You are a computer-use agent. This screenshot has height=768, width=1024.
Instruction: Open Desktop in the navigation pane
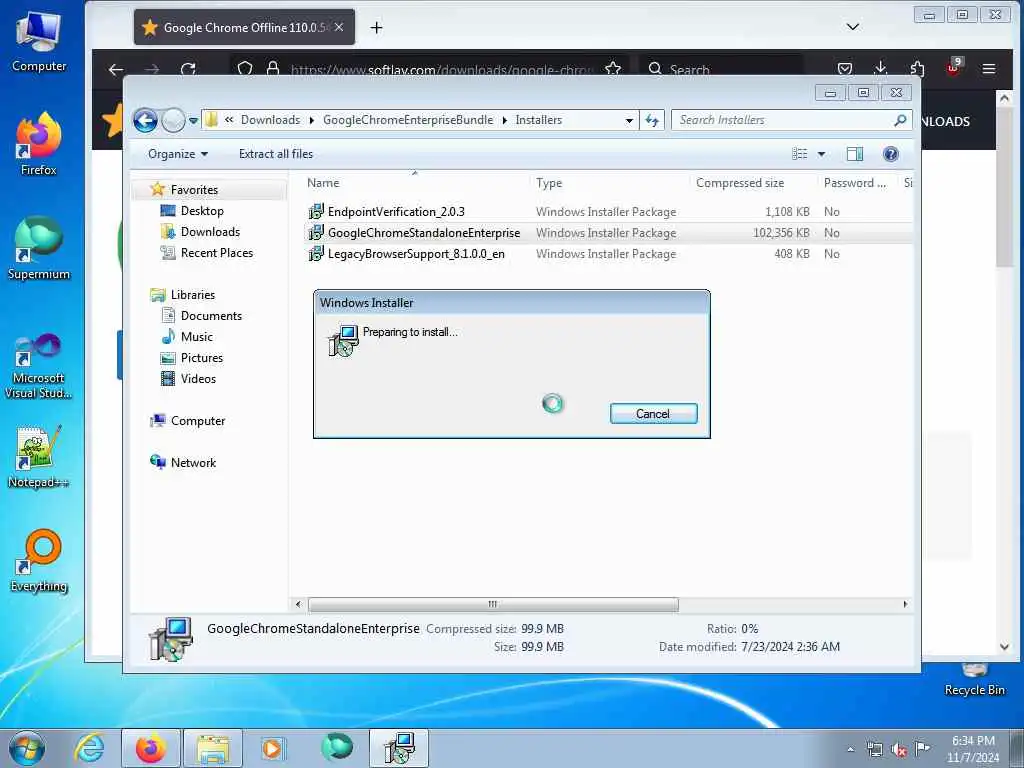pyautogui.click(x=202, y=211)
